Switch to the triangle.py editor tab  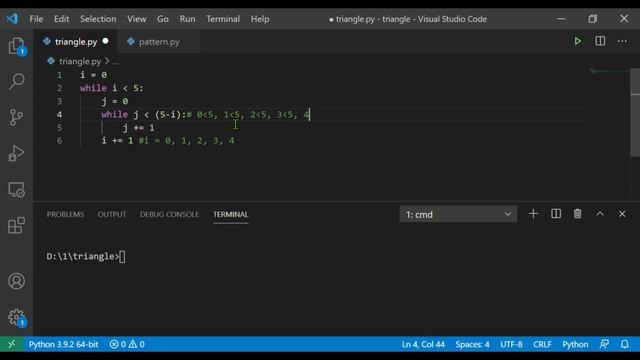[x=76, y=42]
